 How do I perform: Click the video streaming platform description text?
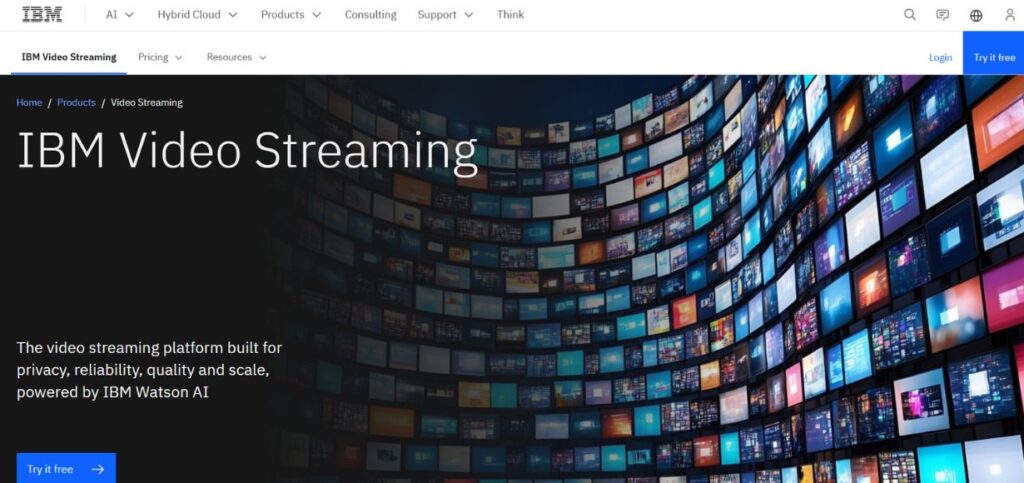[150, 370]
